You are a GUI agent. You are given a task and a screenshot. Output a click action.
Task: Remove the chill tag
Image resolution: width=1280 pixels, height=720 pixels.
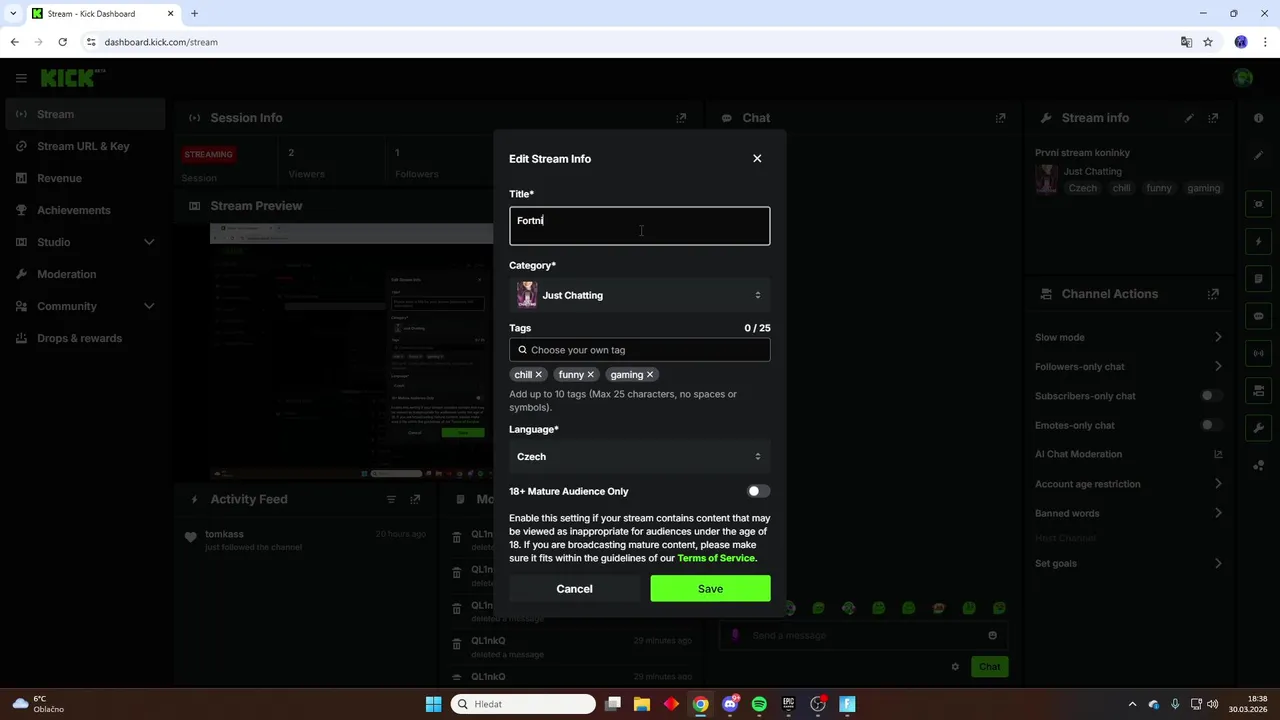pyautogui.click(x=538, y=375)
